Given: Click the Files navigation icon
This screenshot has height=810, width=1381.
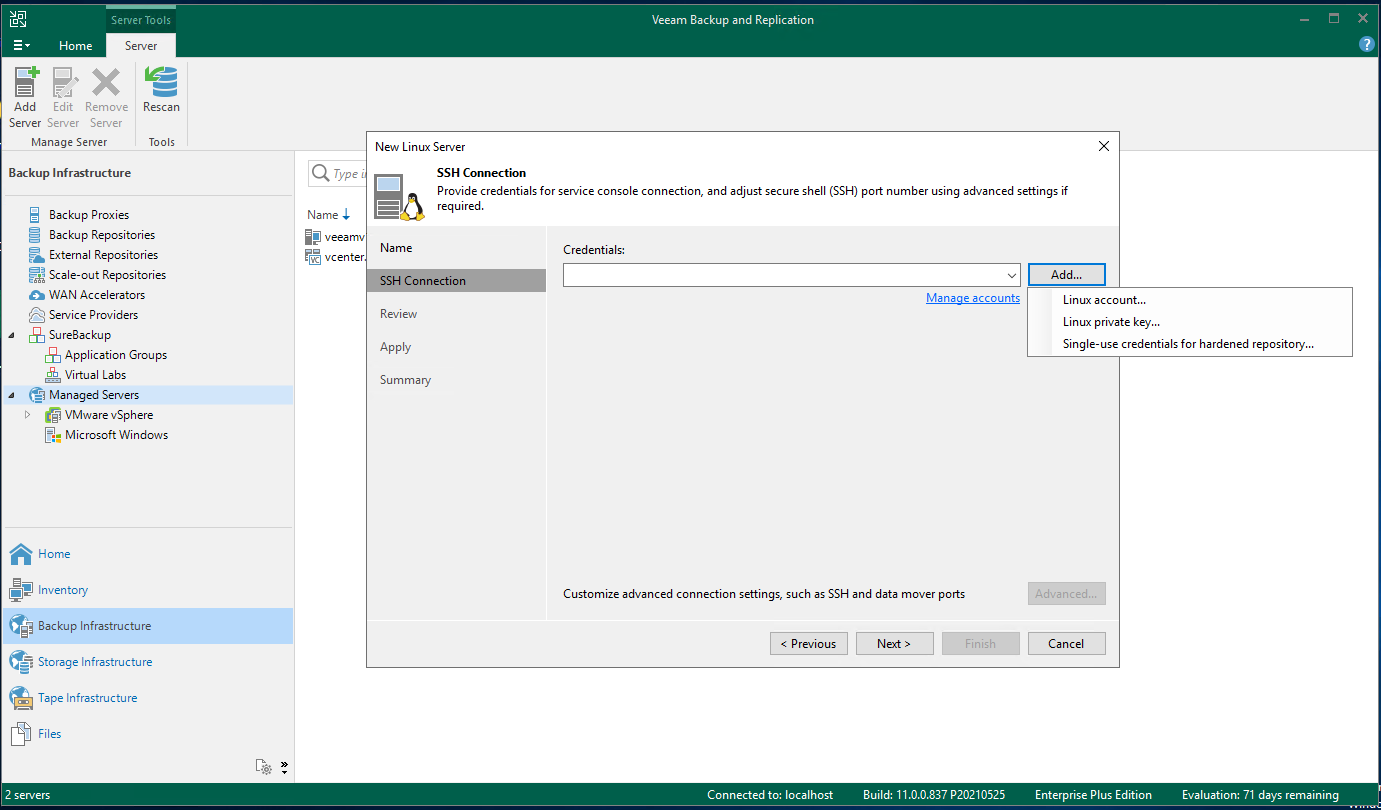Looking at the screenshot, I should tap(21, 733).
